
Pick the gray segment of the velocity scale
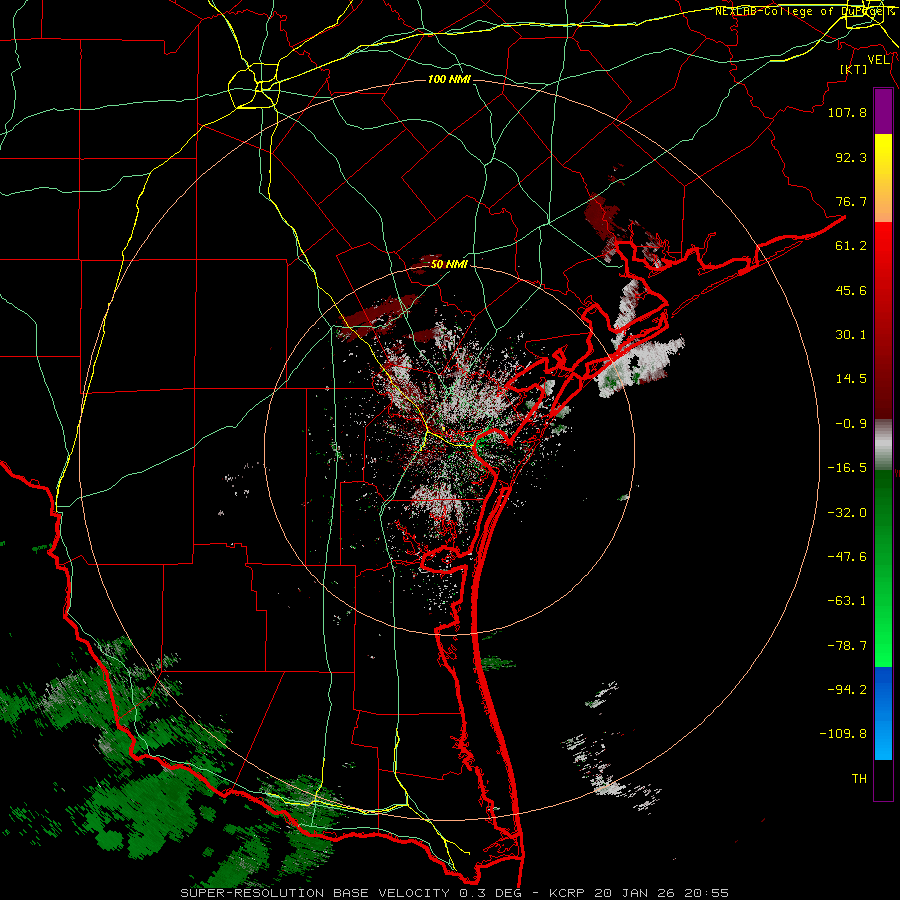883,445
